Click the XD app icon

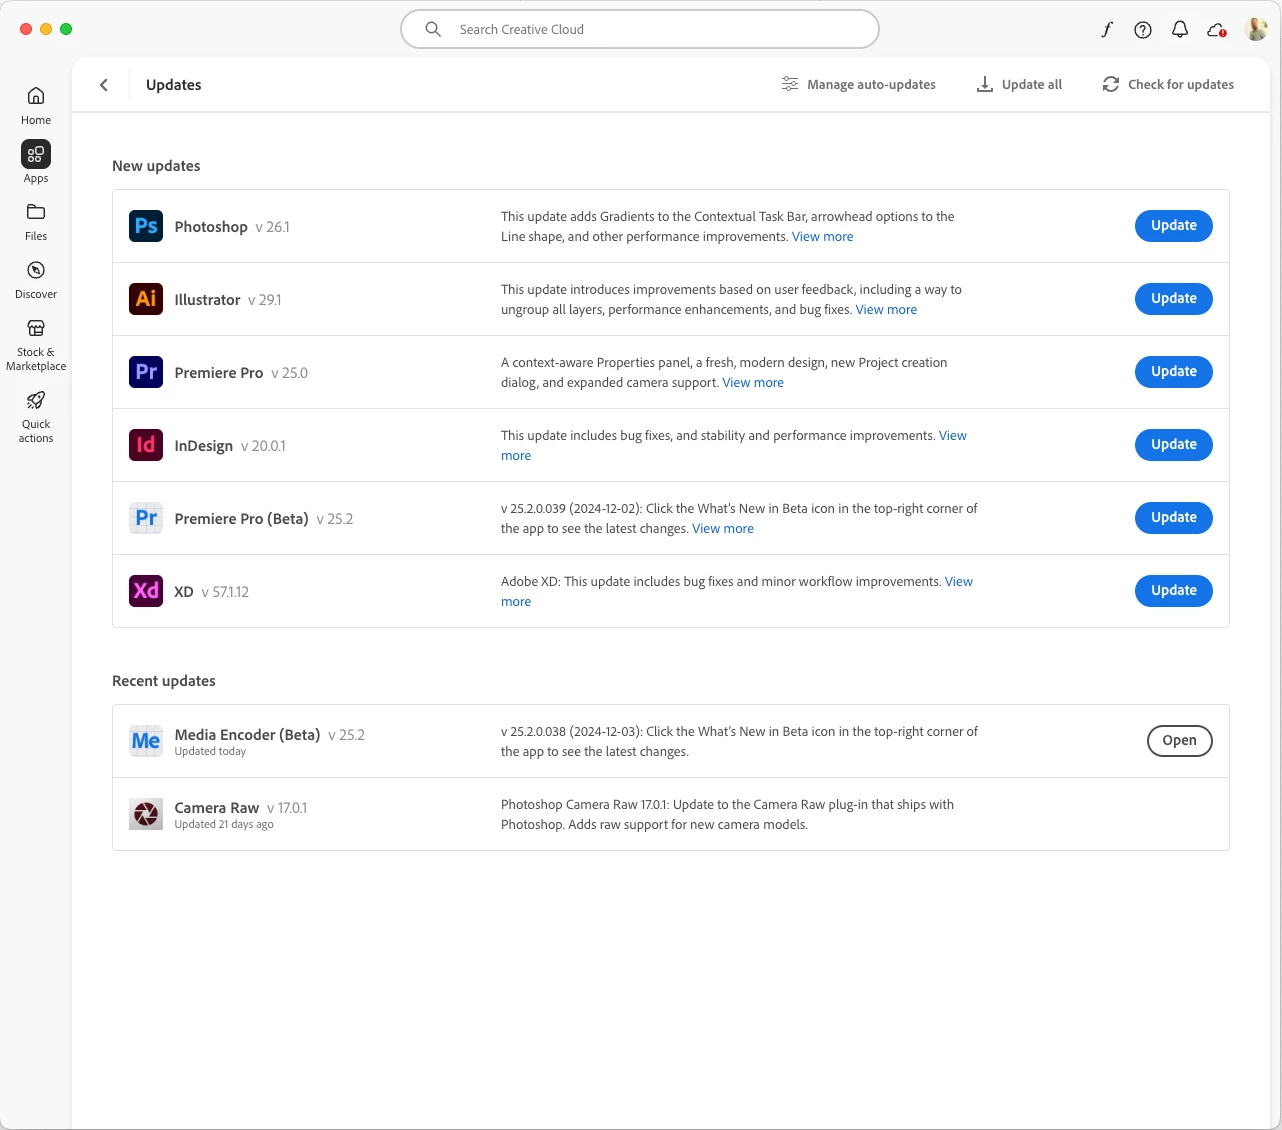coord(146,591)
